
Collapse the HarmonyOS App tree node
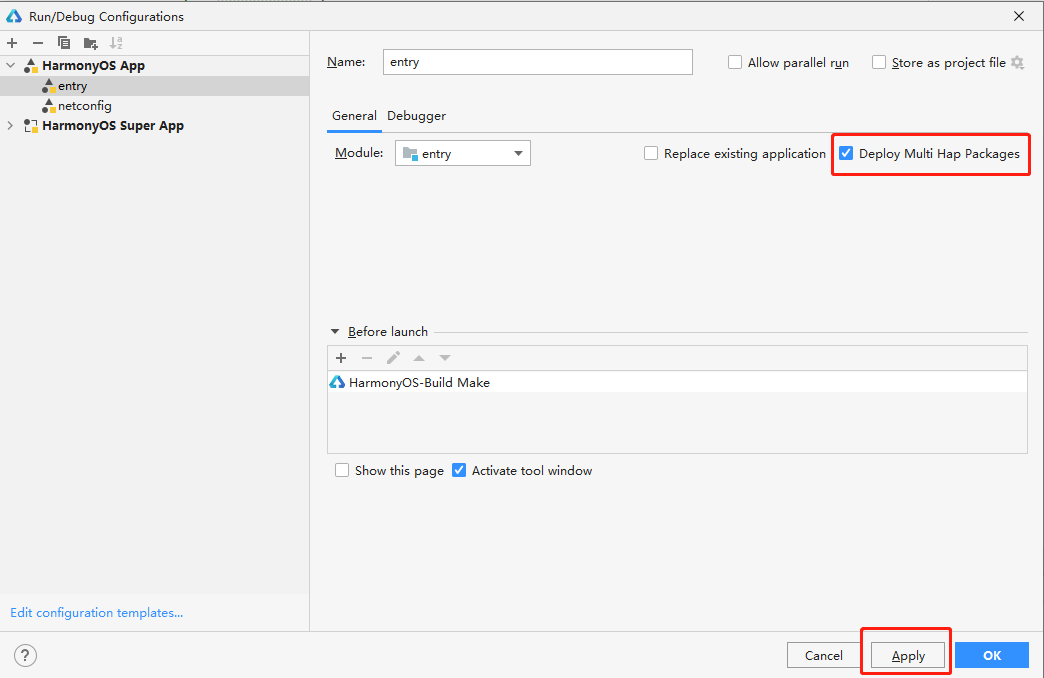pos(11,66)
